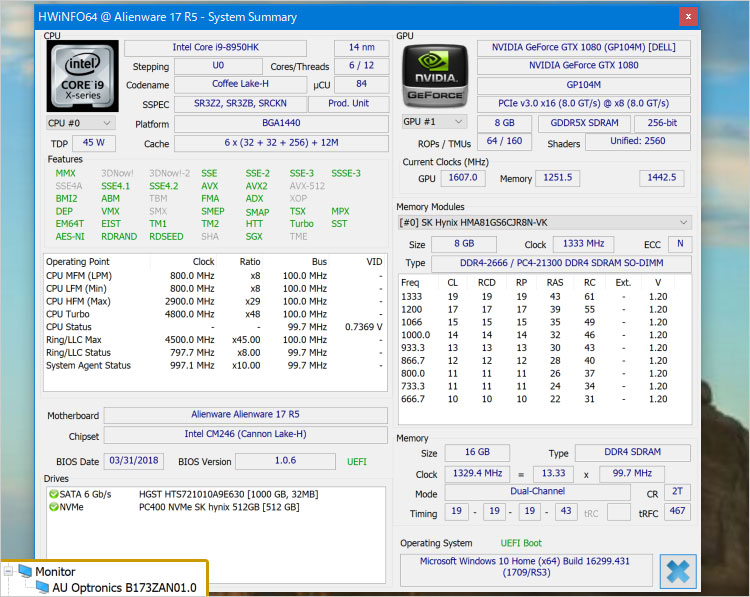Click the tRFC 467 value

point(677,511)
